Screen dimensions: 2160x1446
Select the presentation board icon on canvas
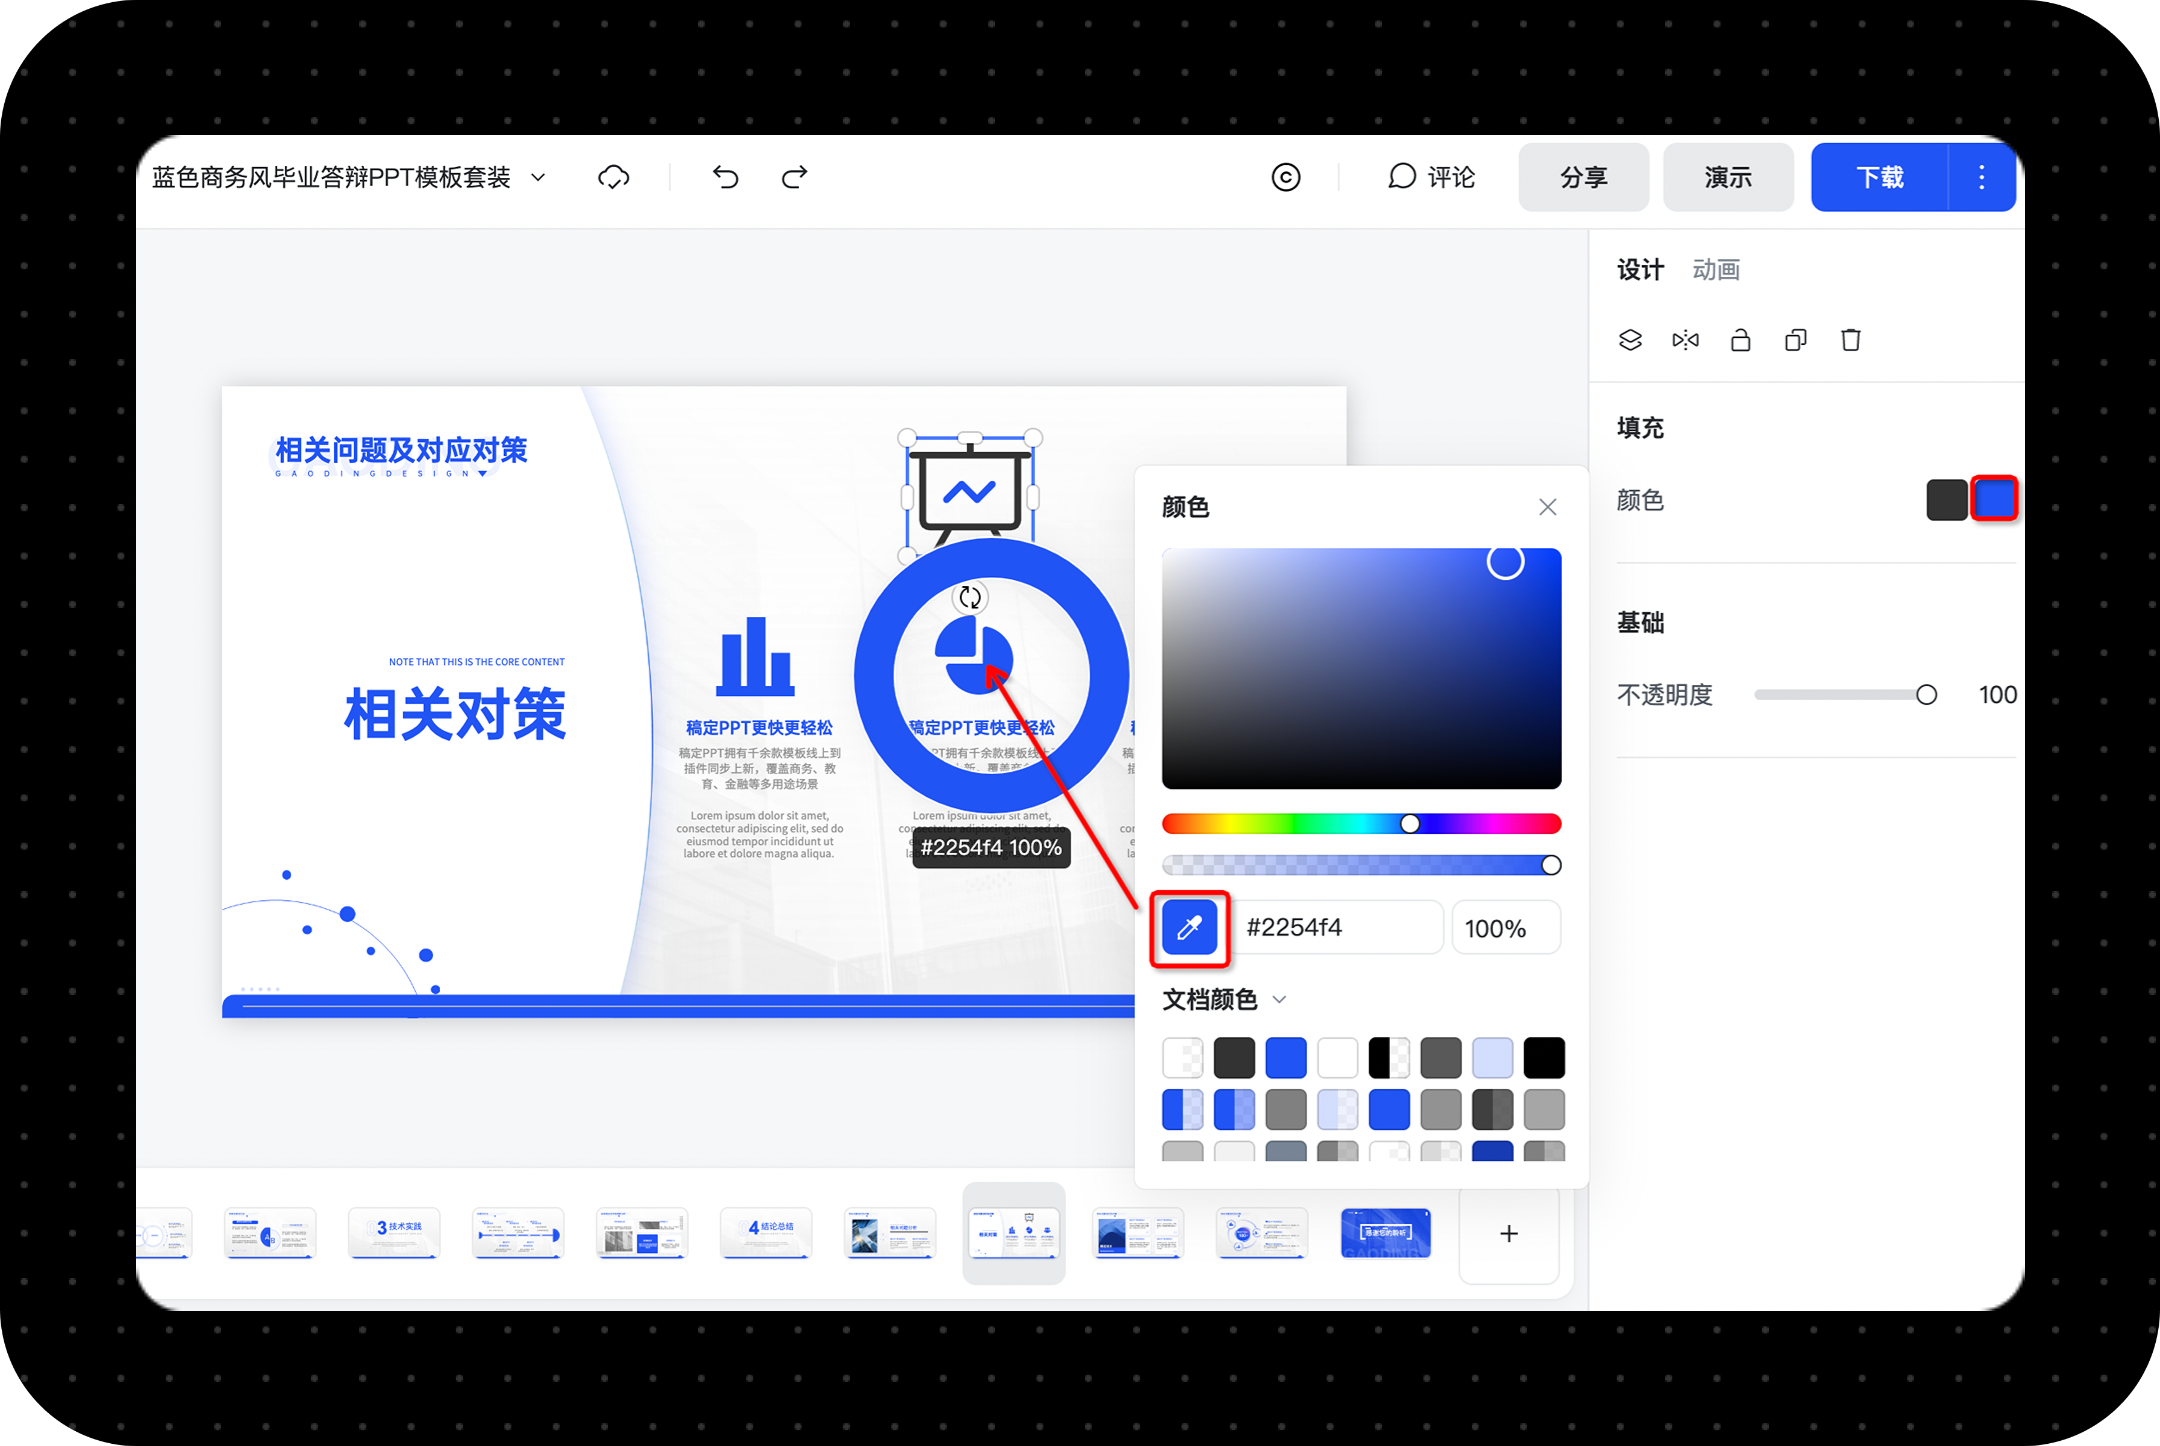click(970, 495)
